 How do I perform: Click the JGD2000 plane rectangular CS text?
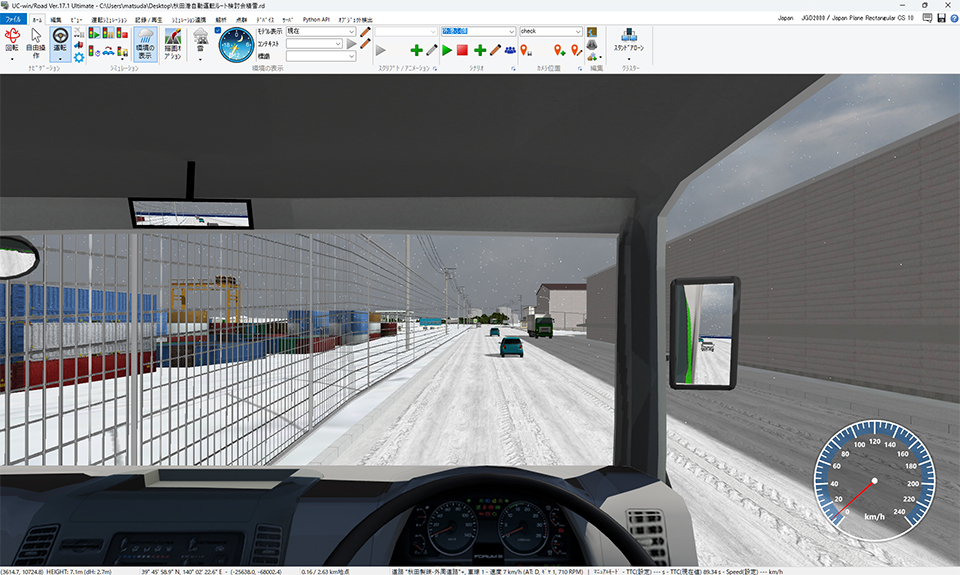(857, 18)
